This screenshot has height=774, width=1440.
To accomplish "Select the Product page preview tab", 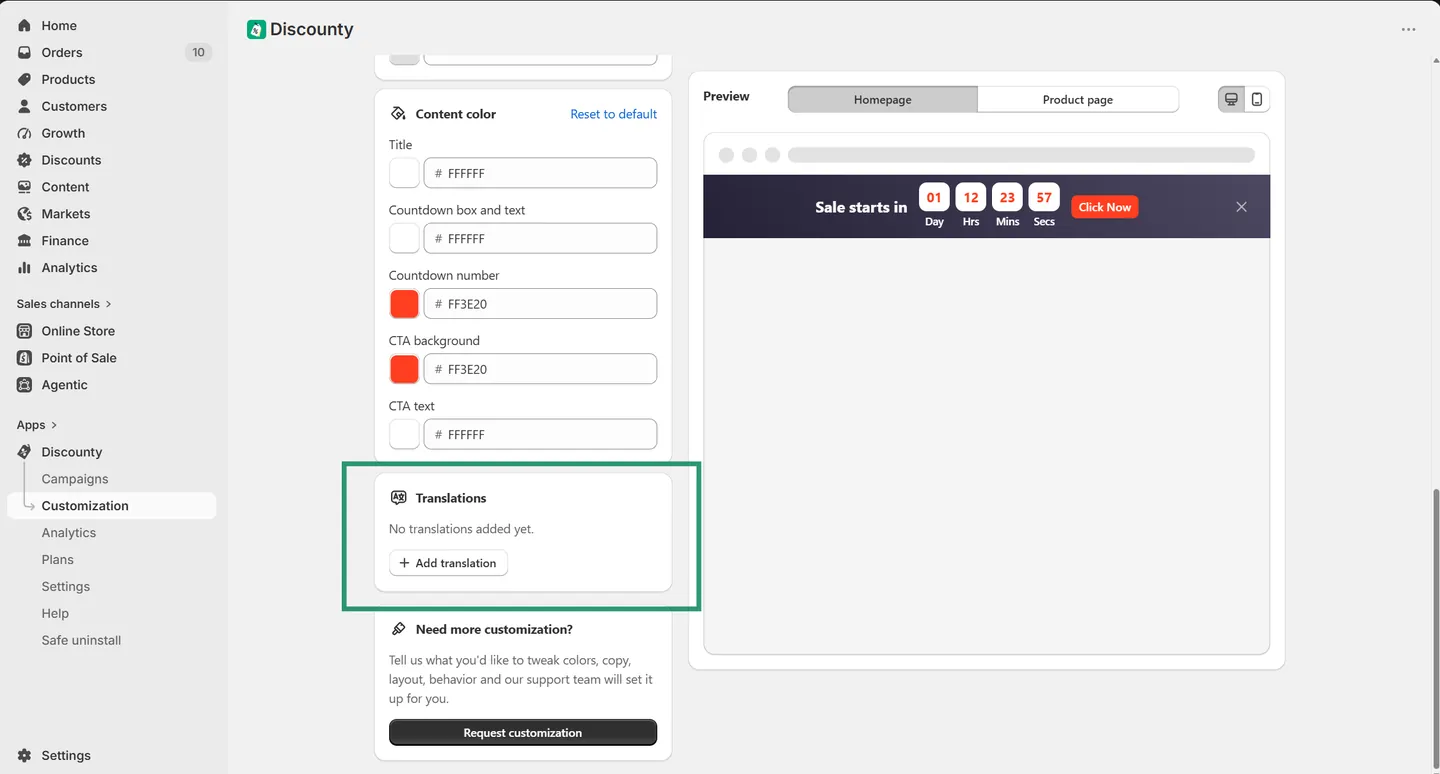I will [1078, 100].
